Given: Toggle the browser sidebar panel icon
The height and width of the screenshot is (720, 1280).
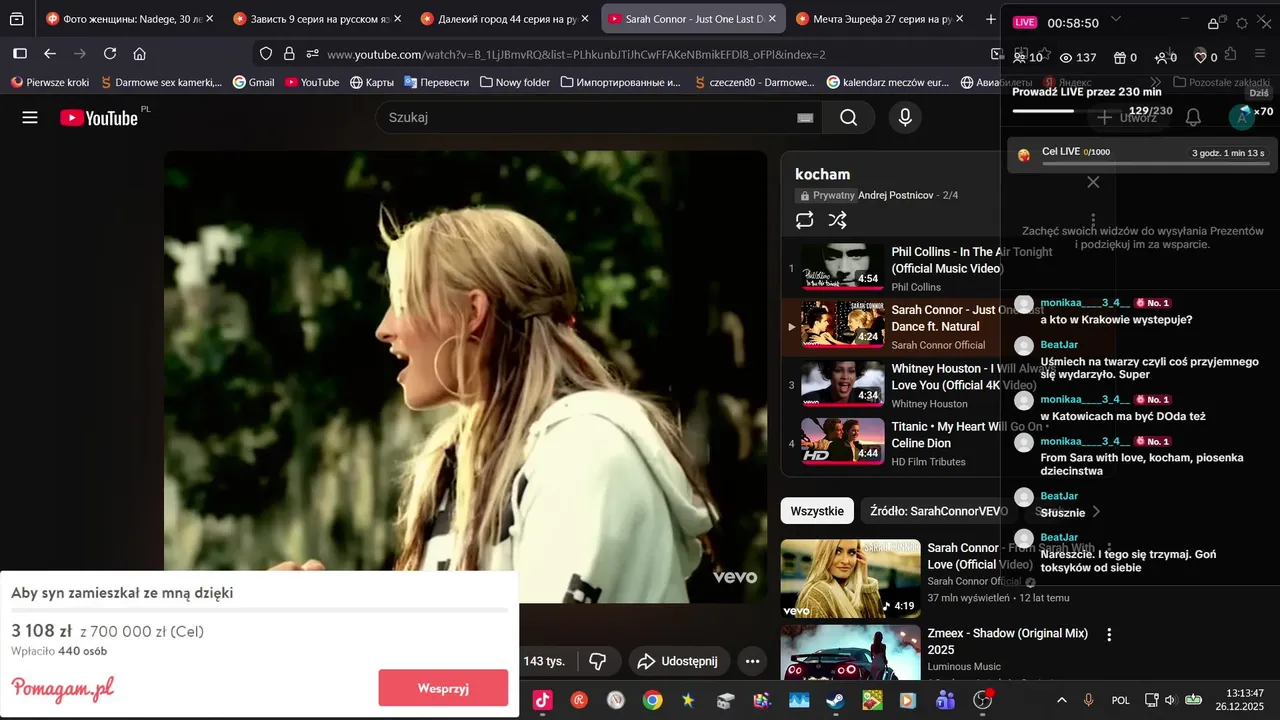Looking at the screenshot, I should click(20, 54).
